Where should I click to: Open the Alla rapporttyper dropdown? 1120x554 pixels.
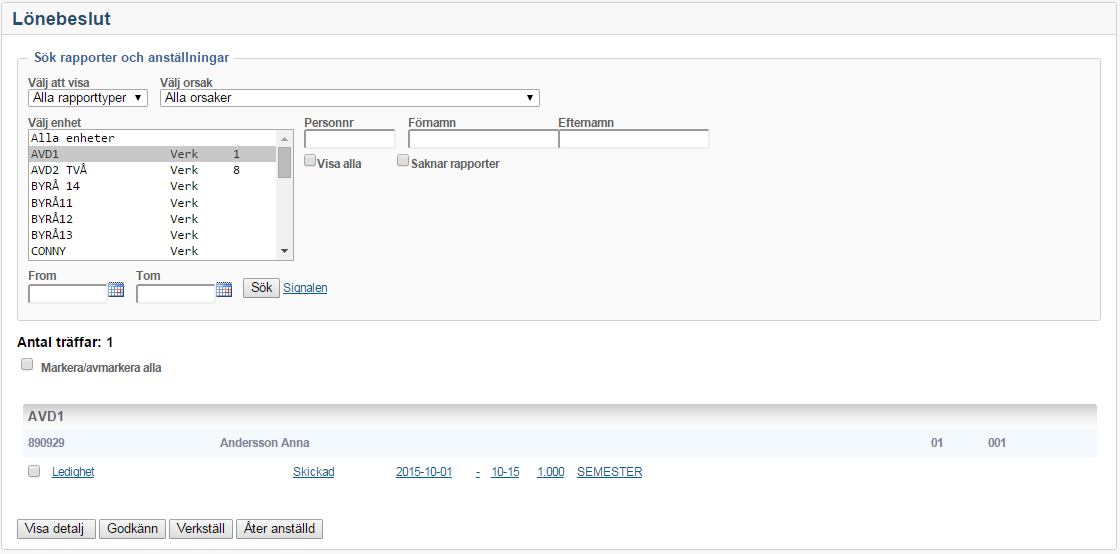(x=88, y=98)
